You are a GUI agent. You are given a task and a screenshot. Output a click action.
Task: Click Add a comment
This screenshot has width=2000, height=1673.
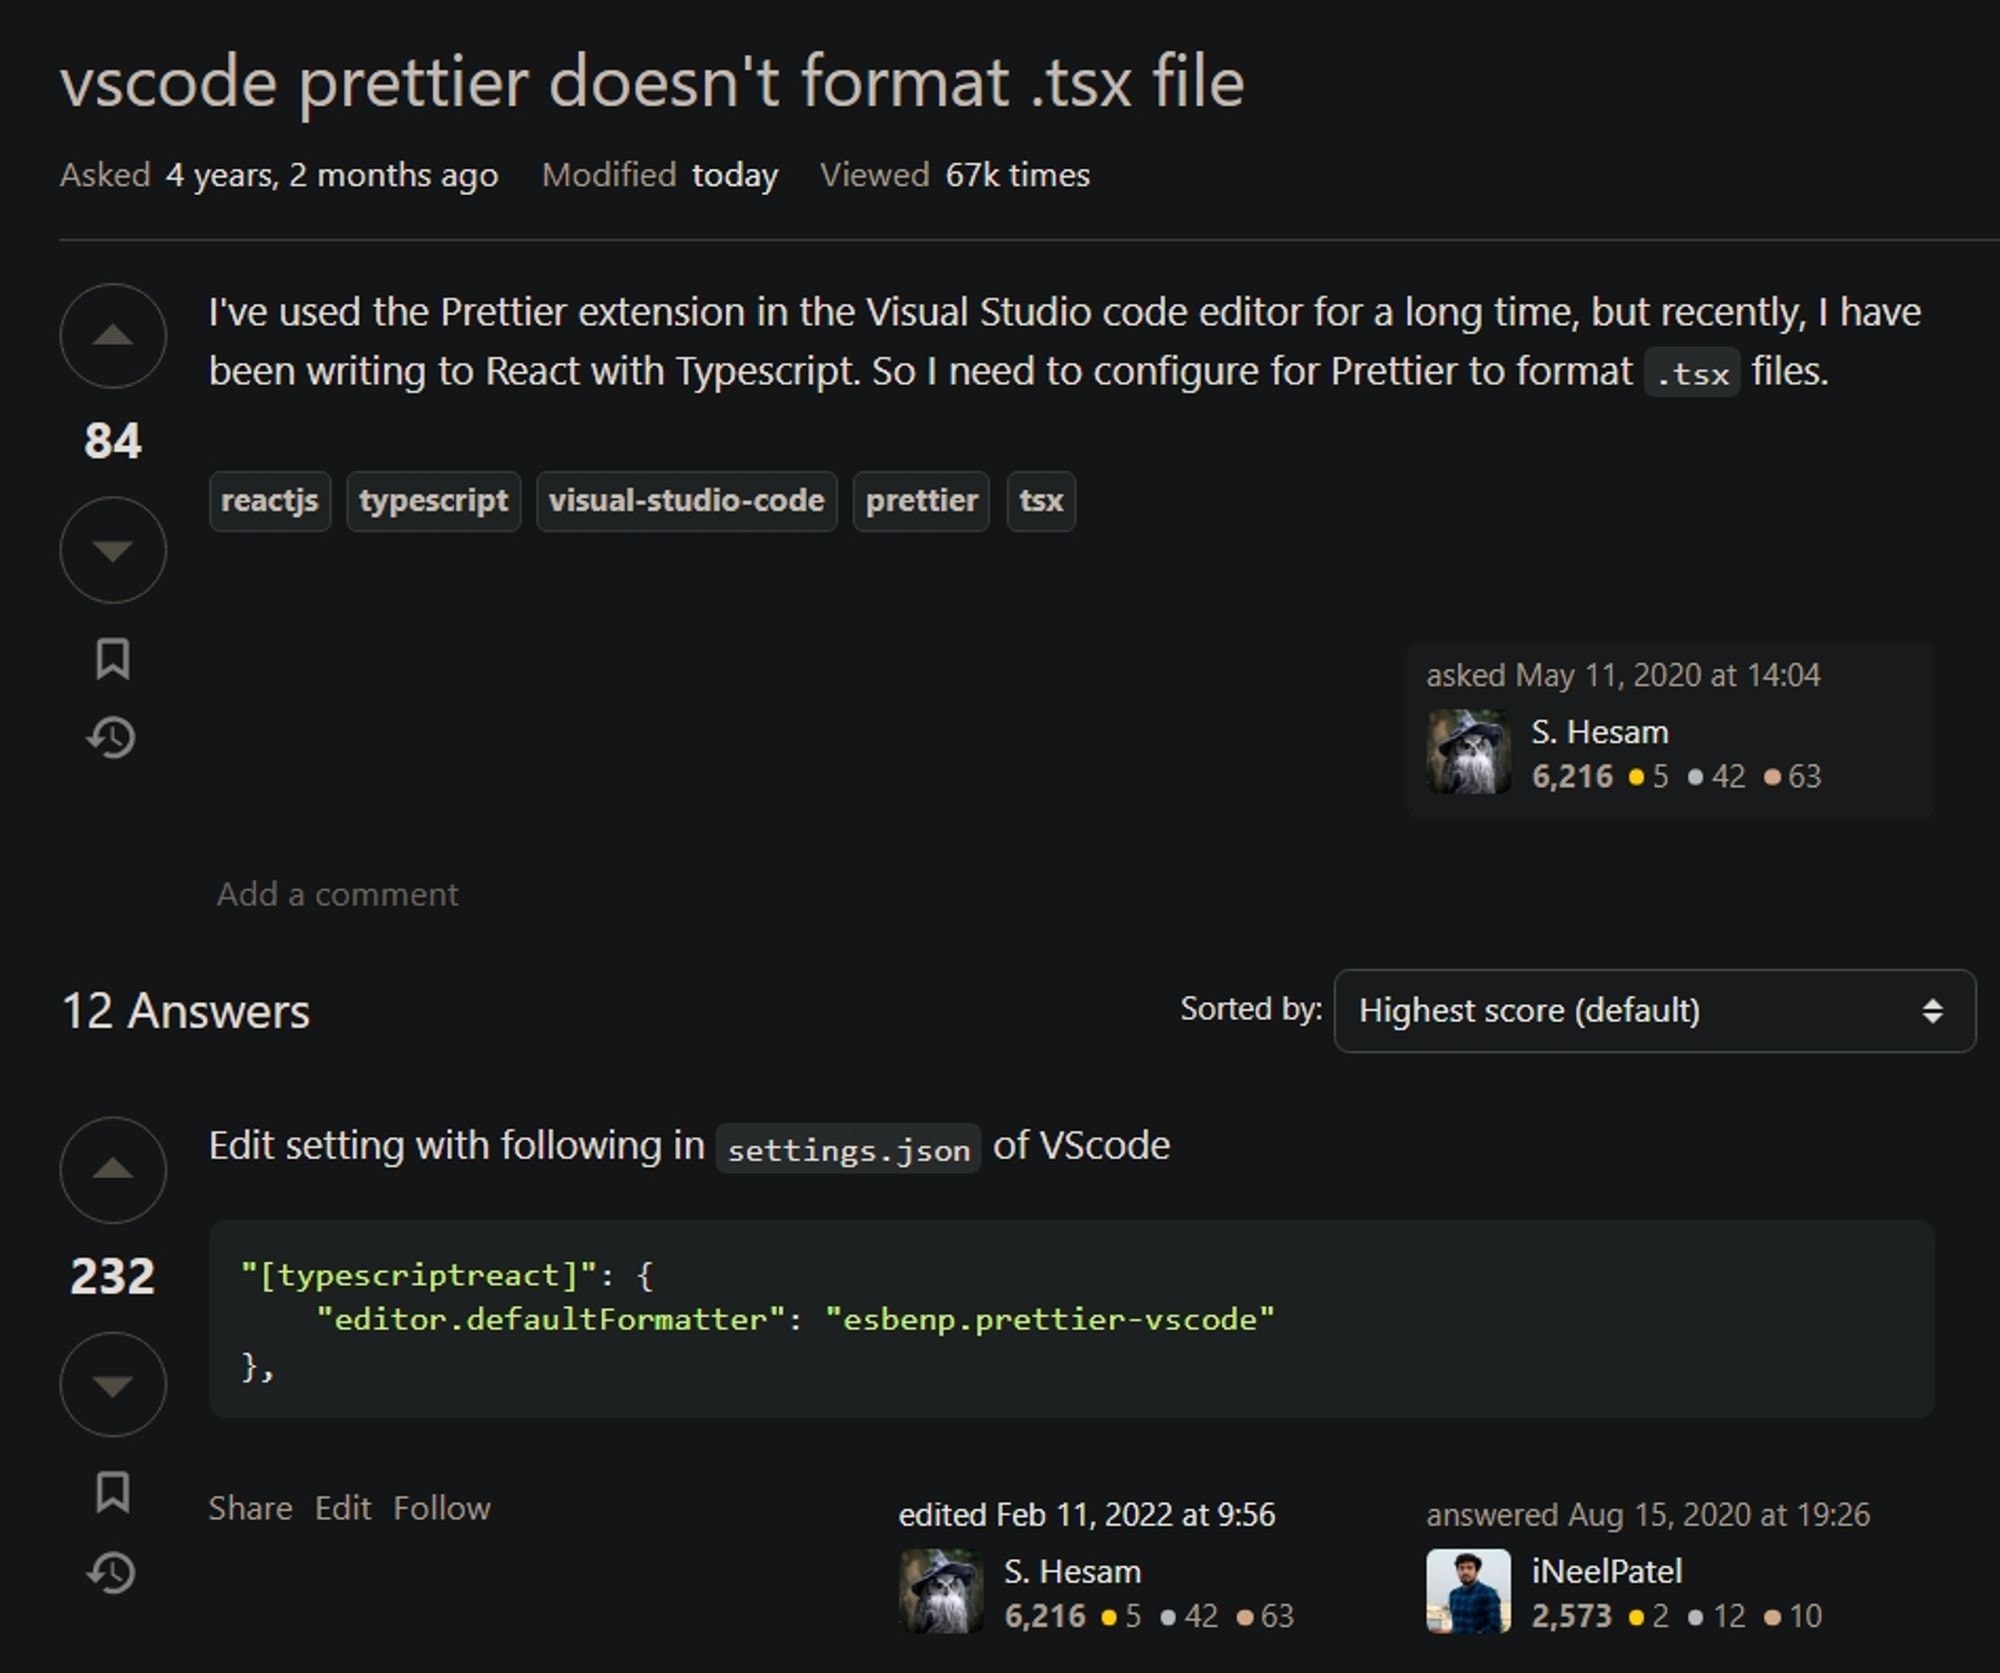click(x=337, y=894)
